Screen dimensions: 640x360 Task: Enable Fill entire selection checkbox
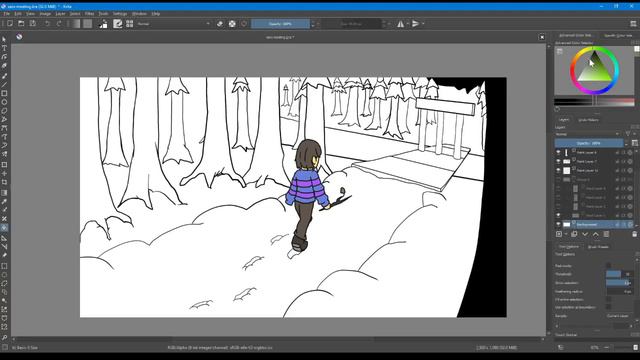click(x=608, y=300)
